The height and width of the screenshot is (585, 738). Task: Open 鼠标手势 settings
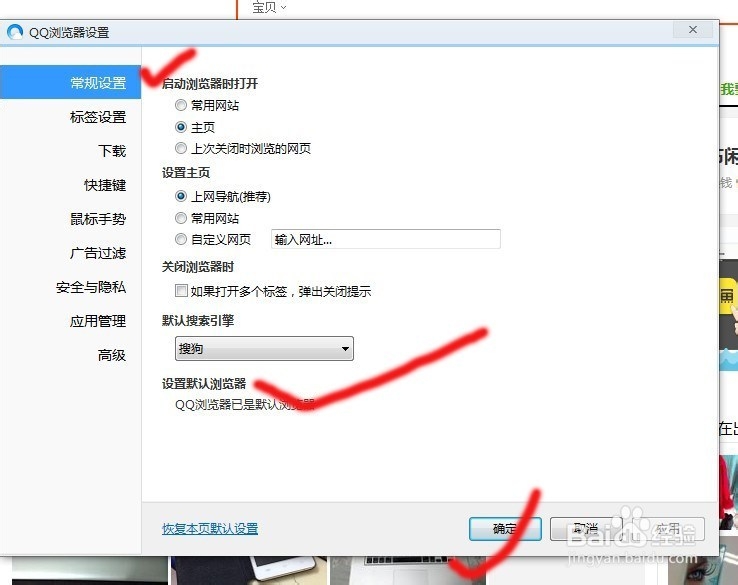click(98, 219)
